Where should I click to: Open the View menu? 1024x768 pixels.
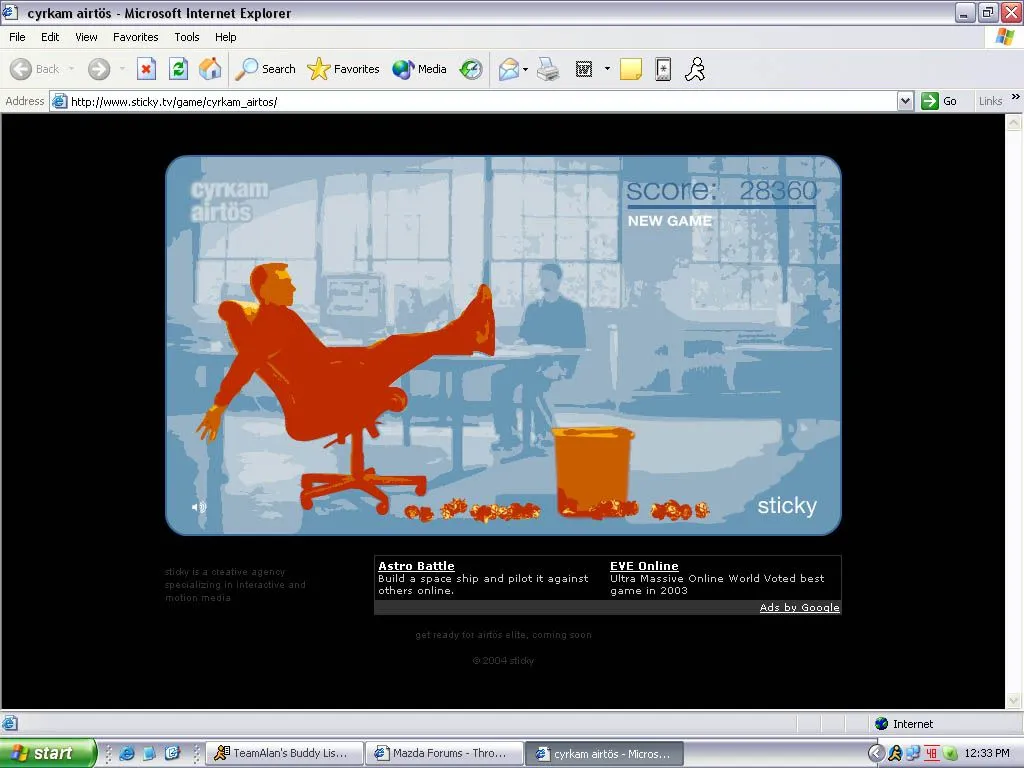[x=86, y=37]
